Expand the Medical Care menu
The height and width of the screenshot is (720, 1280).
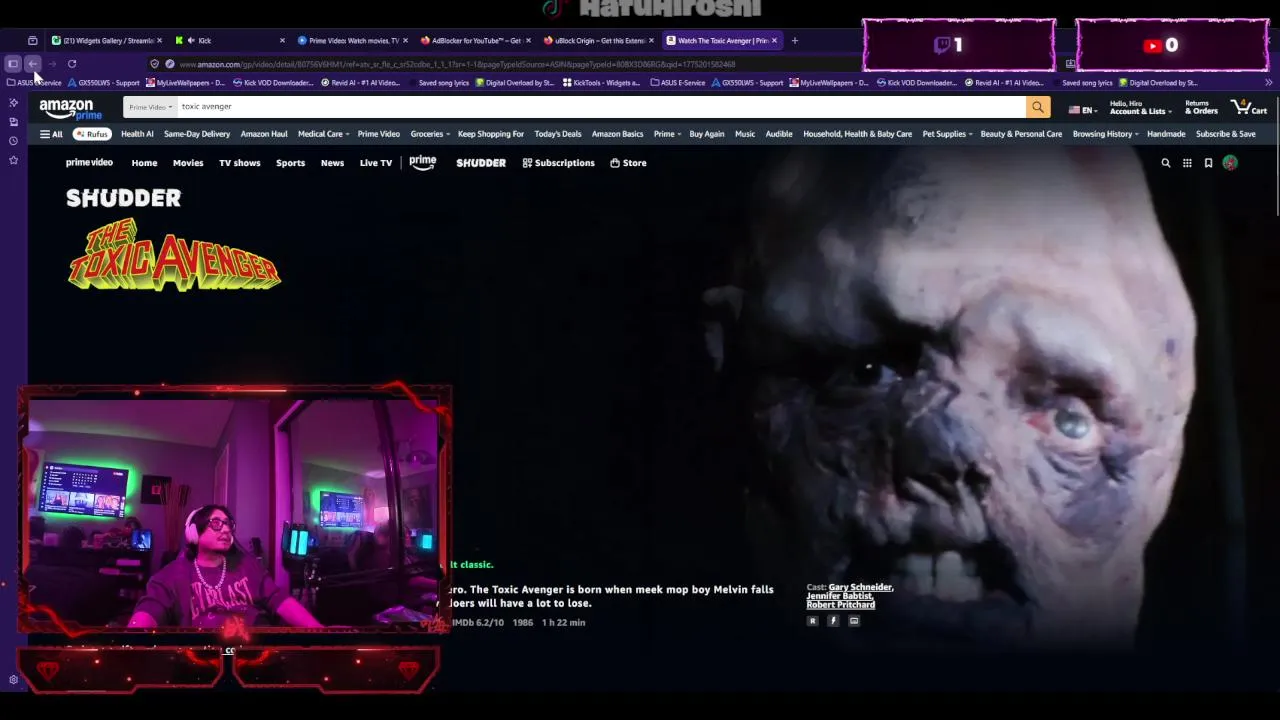click(323, 134)
